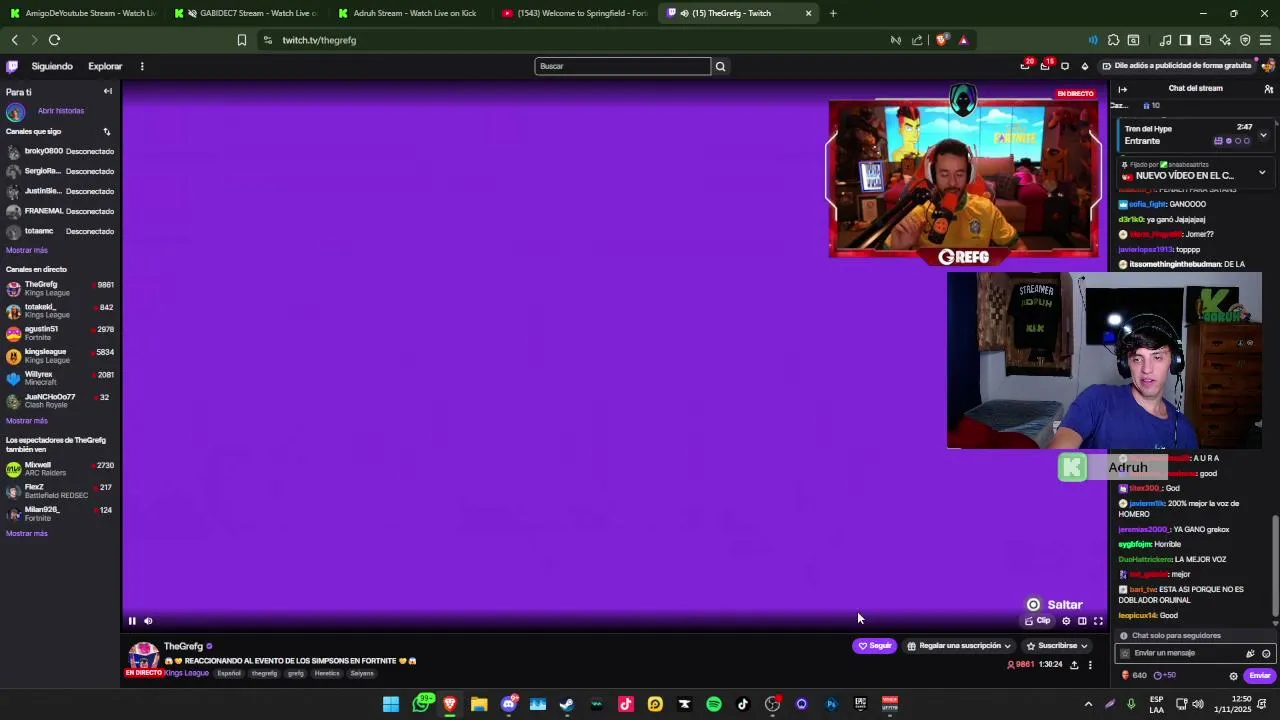Pause the stream playback

coord(132,621)
